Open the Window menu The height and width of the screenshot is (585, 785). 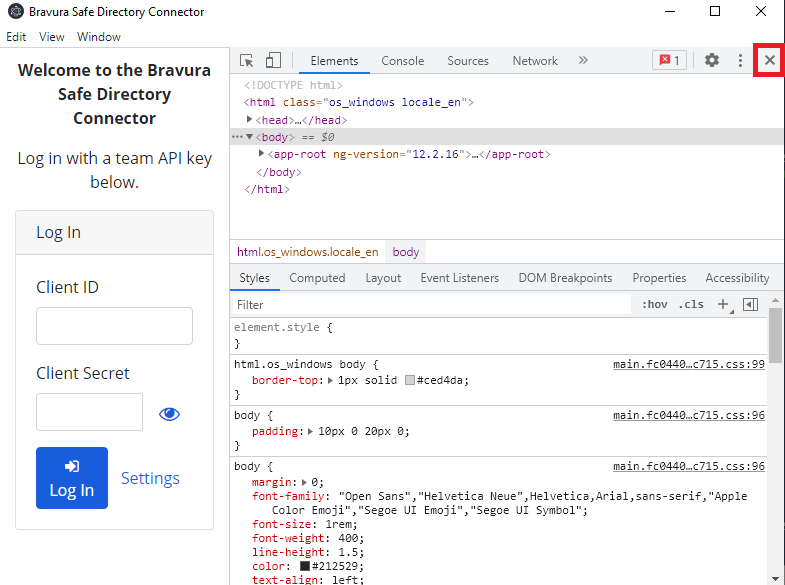tap(99, 37)
